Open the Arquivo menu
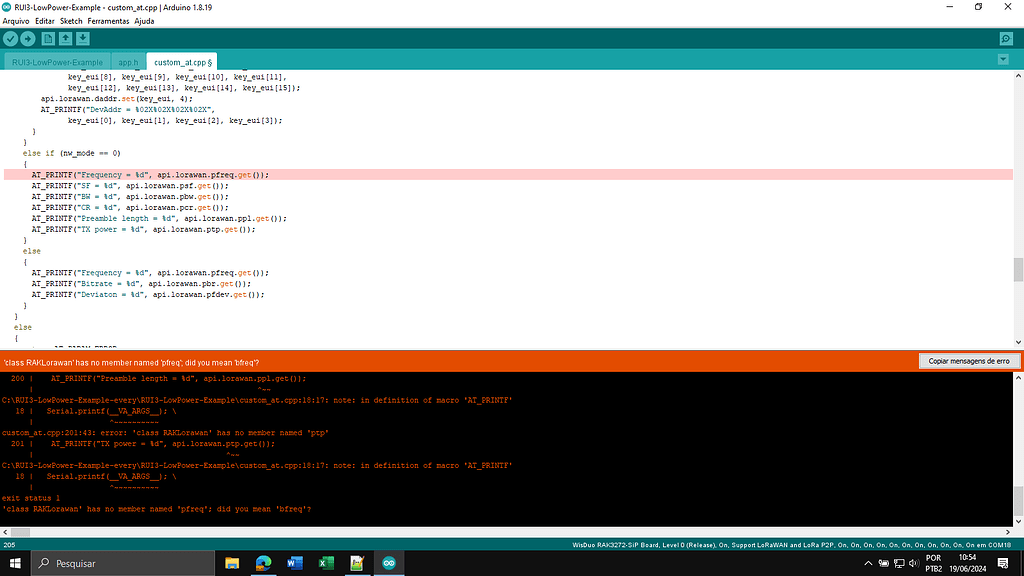The image size is (1024, 576). (x=16, y=20)
